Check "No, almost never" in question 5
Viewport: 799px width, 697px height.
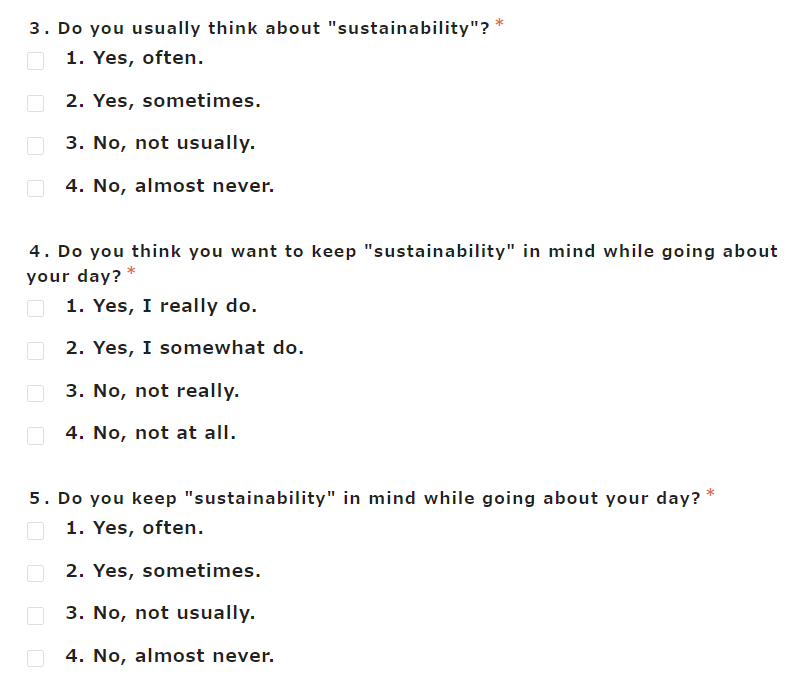pos(35,658)
